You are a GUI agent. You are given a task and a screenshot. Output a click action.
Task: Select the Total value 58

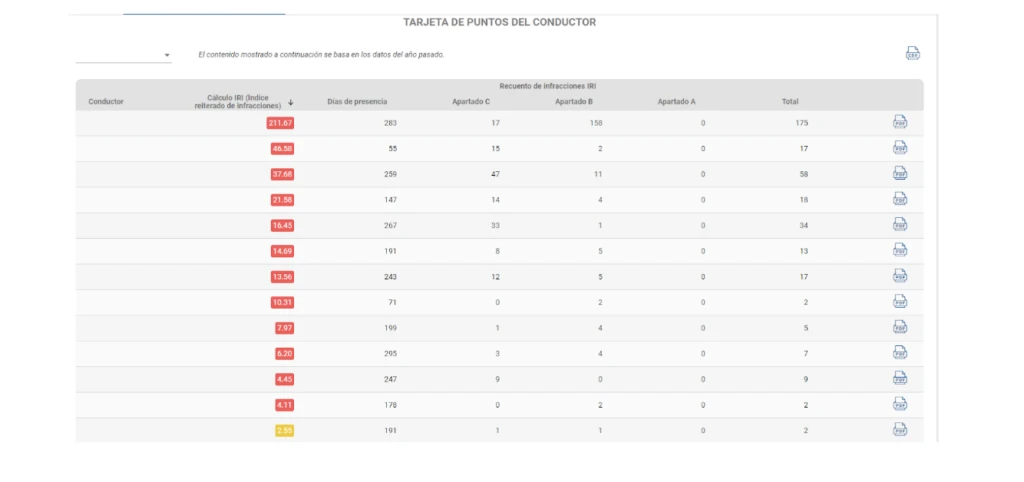point(803,174)
